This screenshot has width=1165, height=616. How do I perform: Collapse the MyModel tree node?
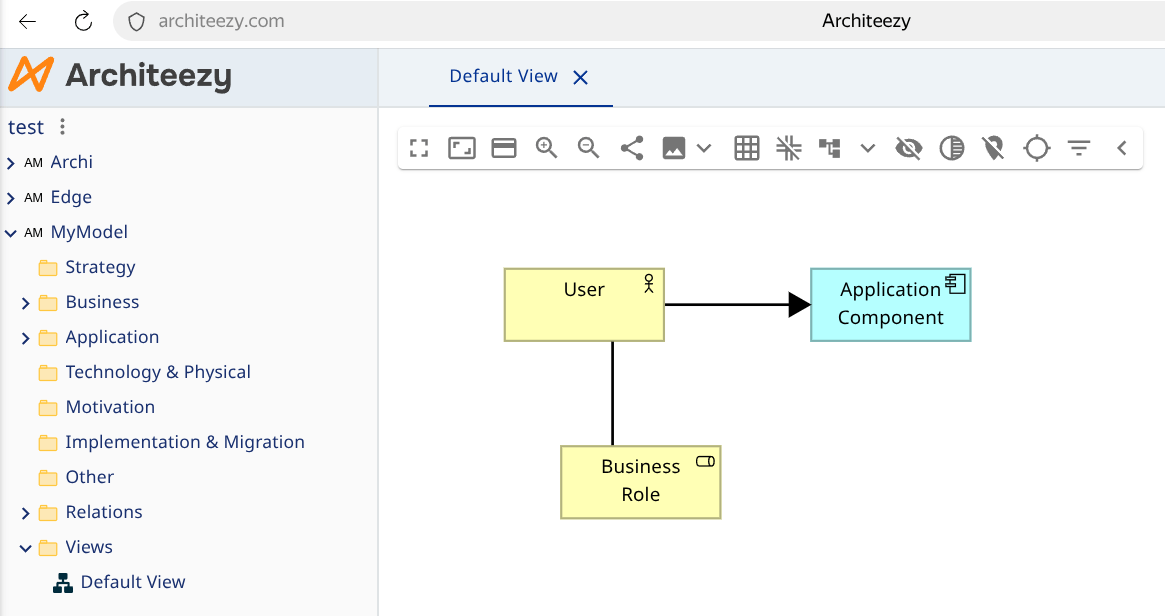pos(10,233)
